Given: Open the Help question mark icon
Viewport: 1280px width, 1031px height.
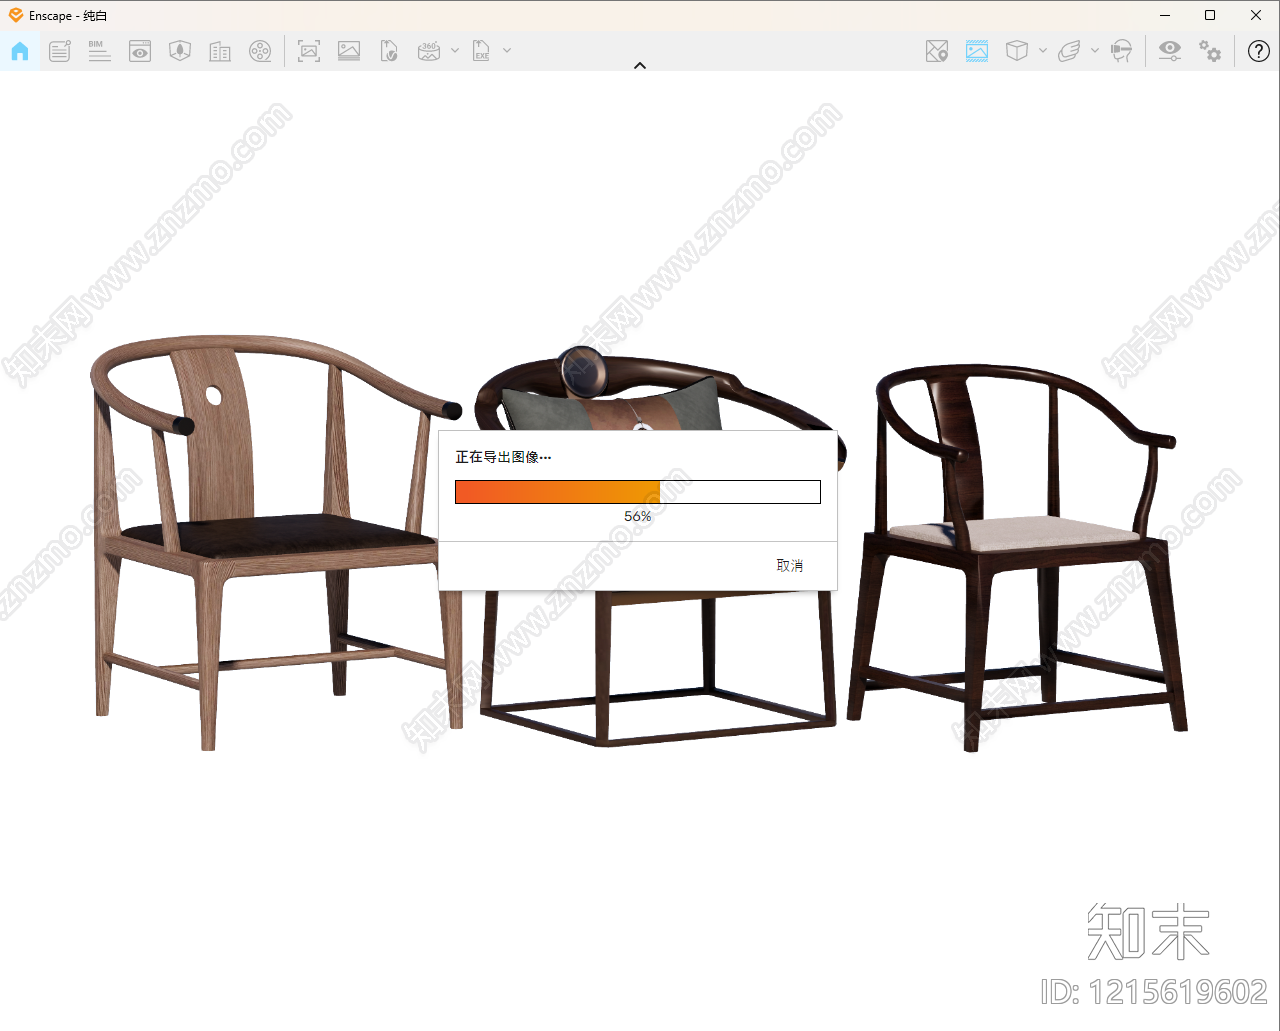Looking at the screenshot, I should coord(1259,51).
